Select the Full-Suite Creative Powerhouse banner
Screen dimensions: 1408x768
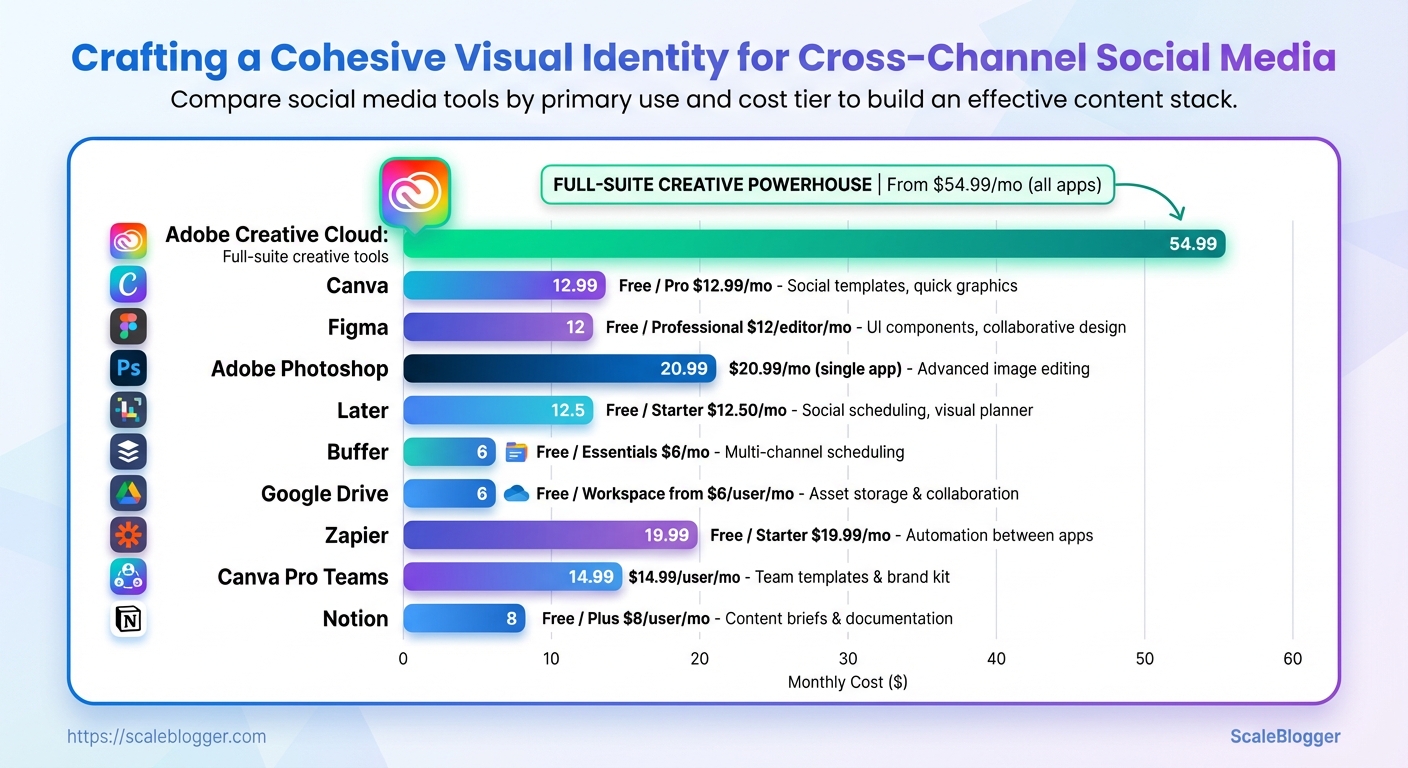pos(827,184)
